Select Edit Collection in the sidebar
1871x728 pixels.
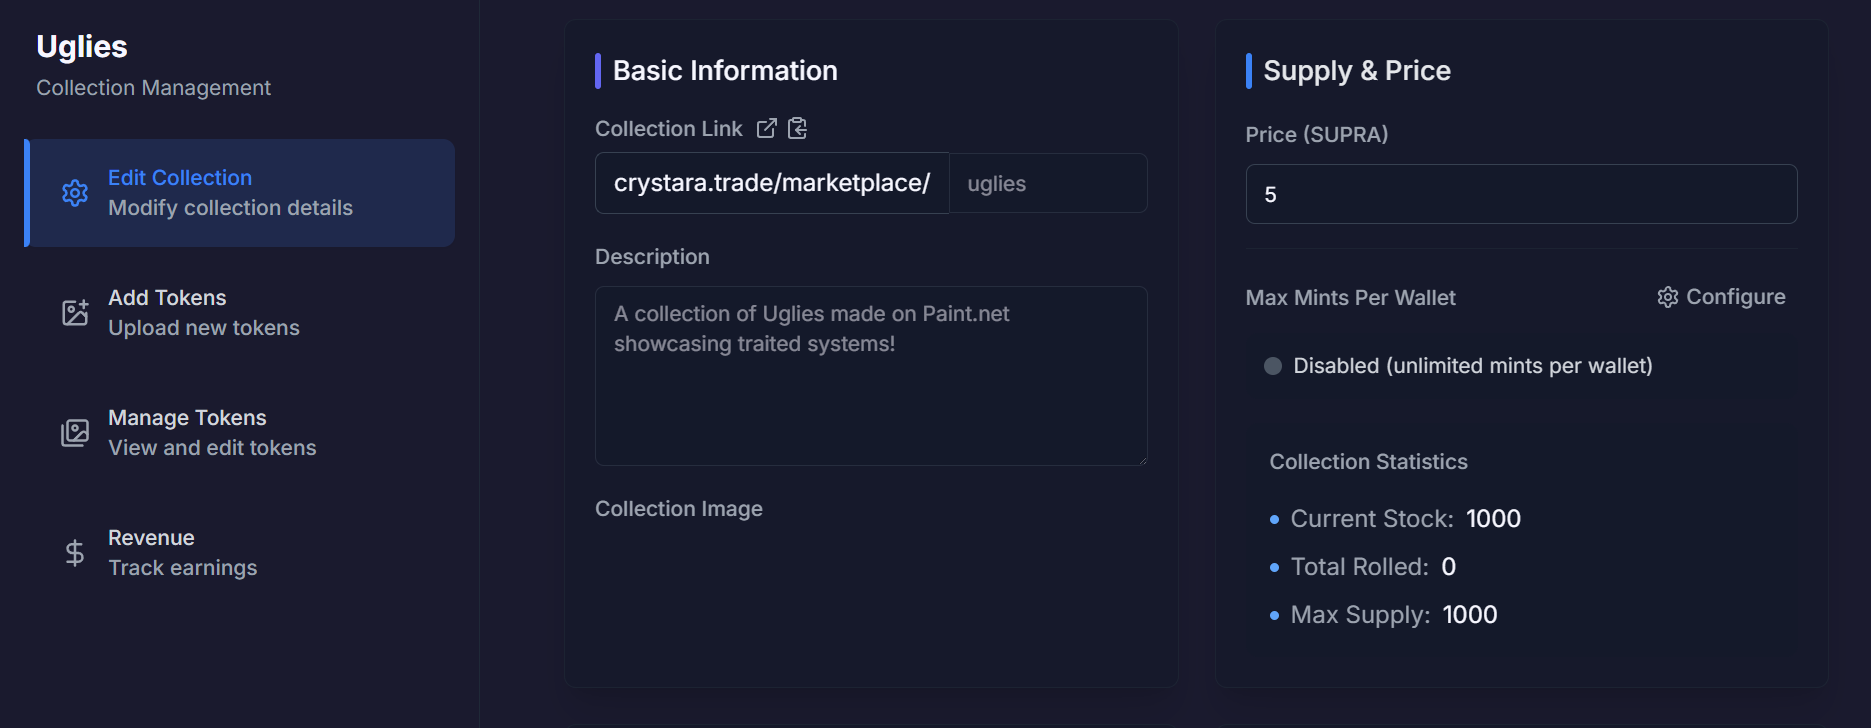230,193
